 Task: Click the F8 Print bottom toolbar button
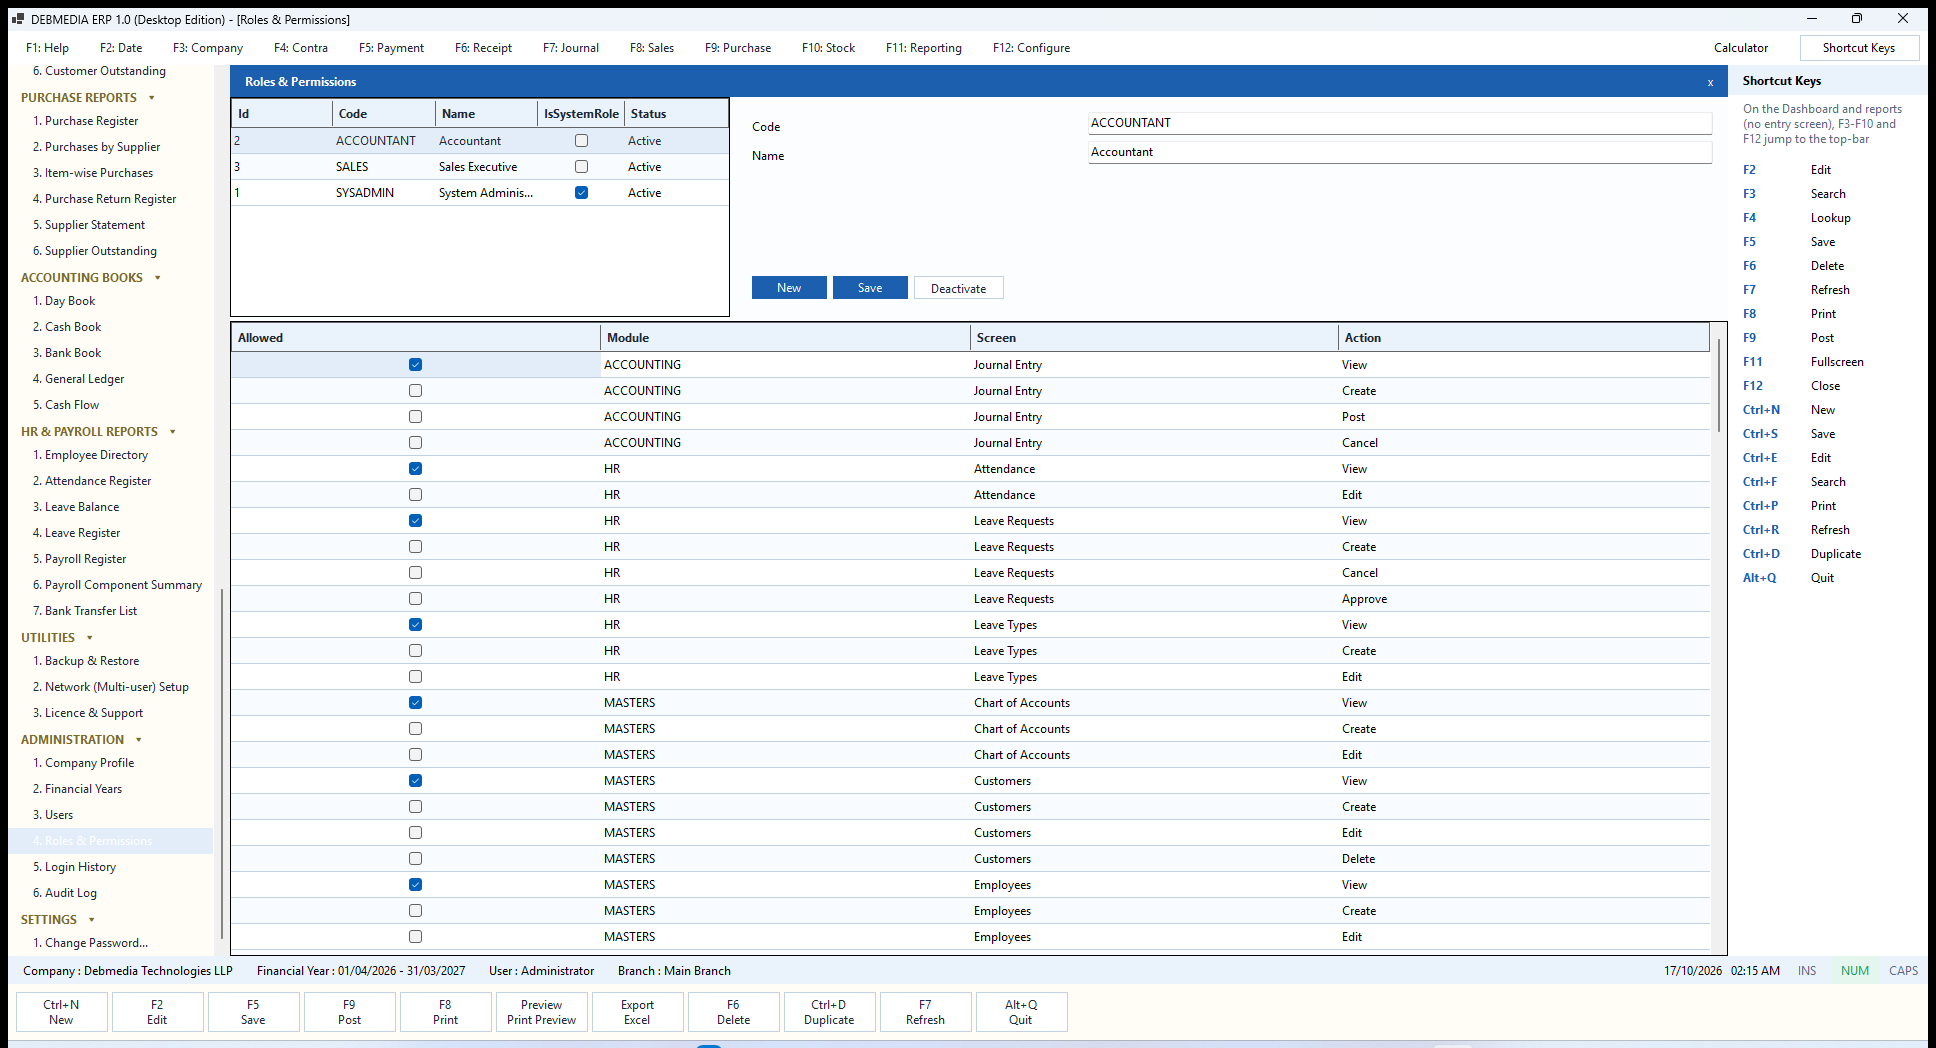pyautogui.click(x=445, y=1012)
